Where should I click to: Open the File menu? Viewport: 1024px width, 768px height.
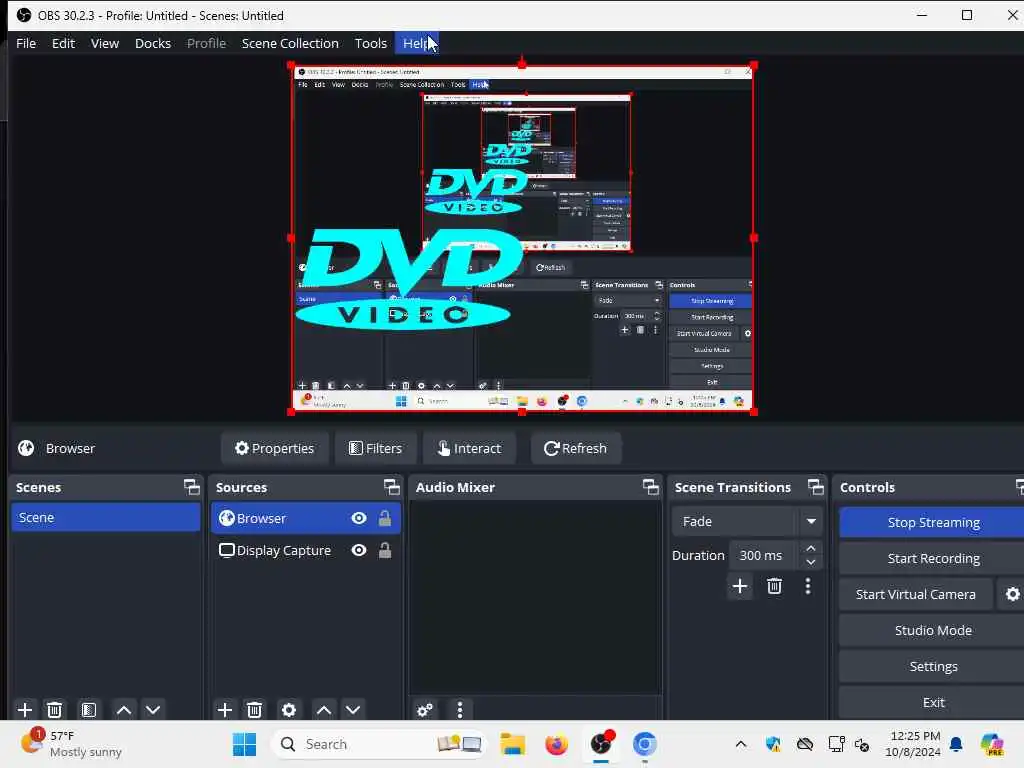26,43
